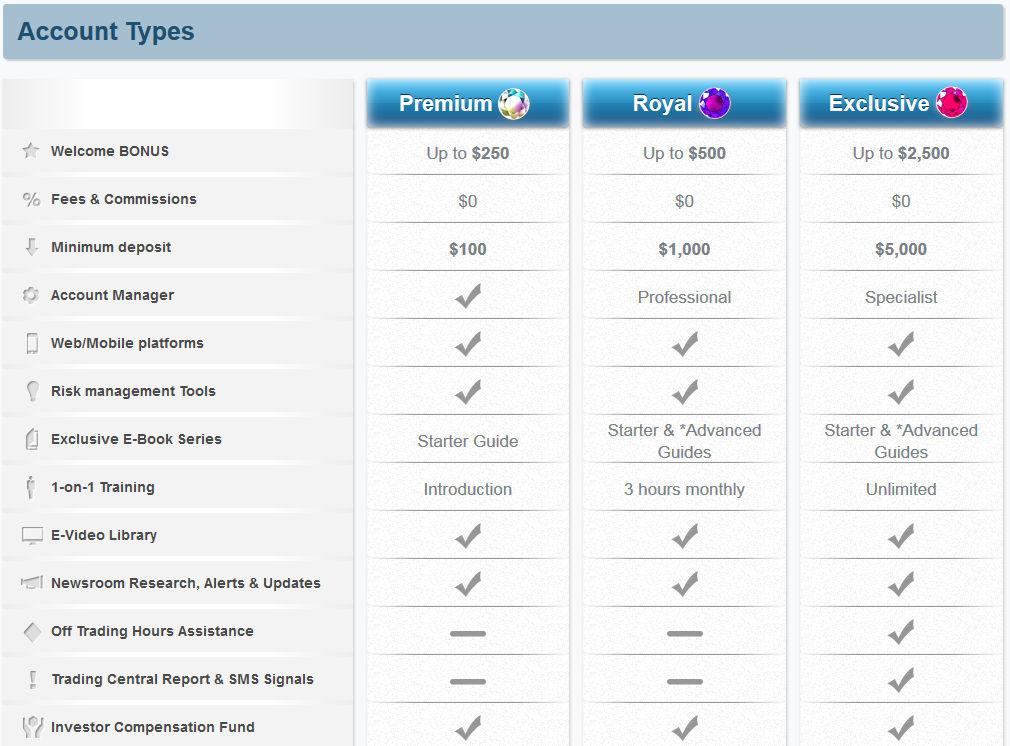Click the book icon beside Exclusive E-Book Series

coord(32,439)
